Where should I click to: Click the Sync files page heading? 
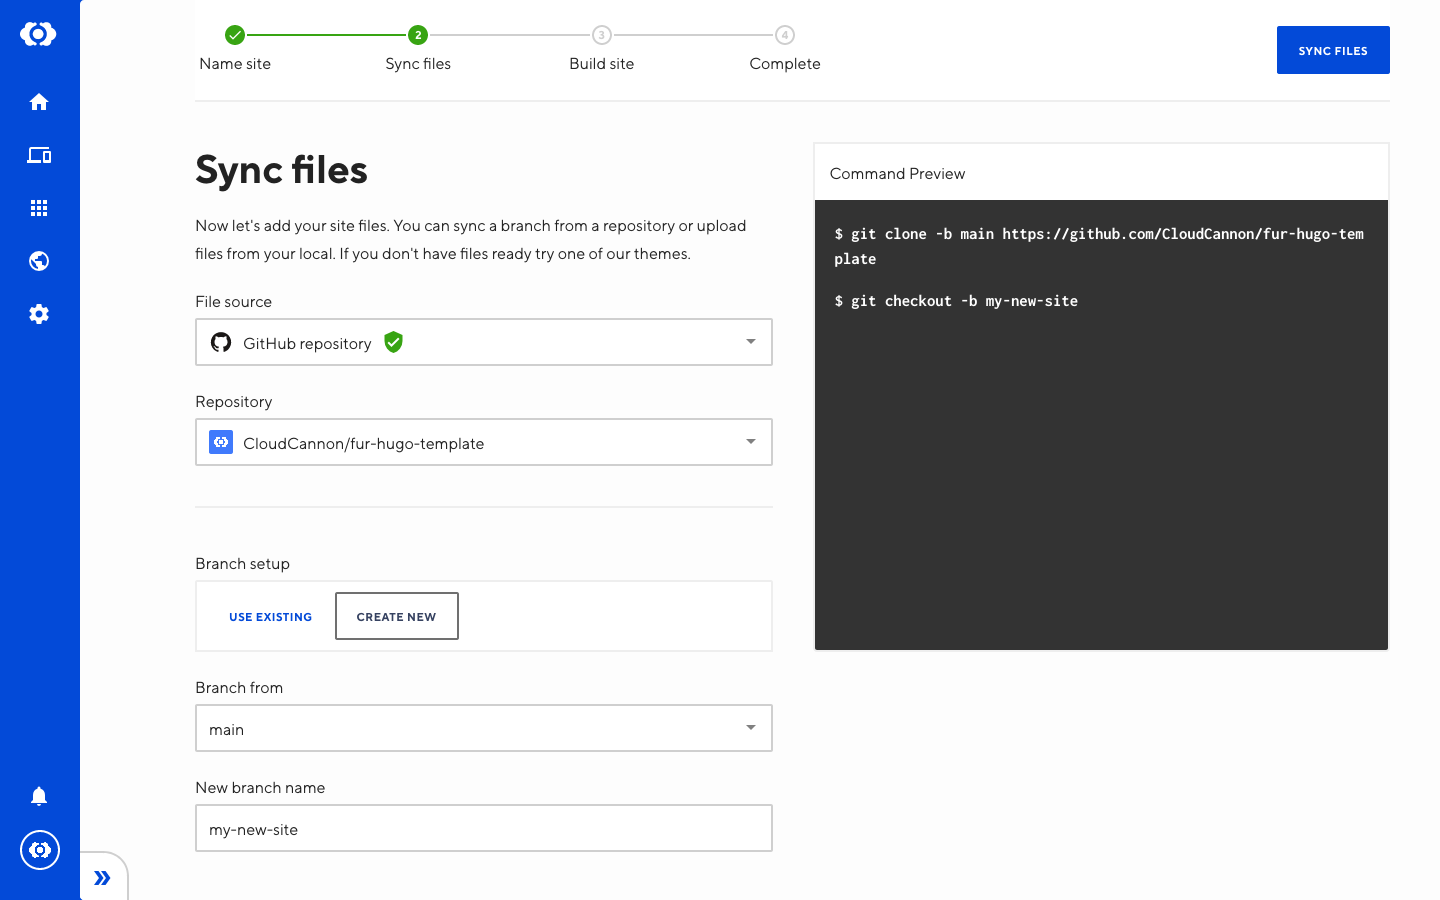(282, 170)
